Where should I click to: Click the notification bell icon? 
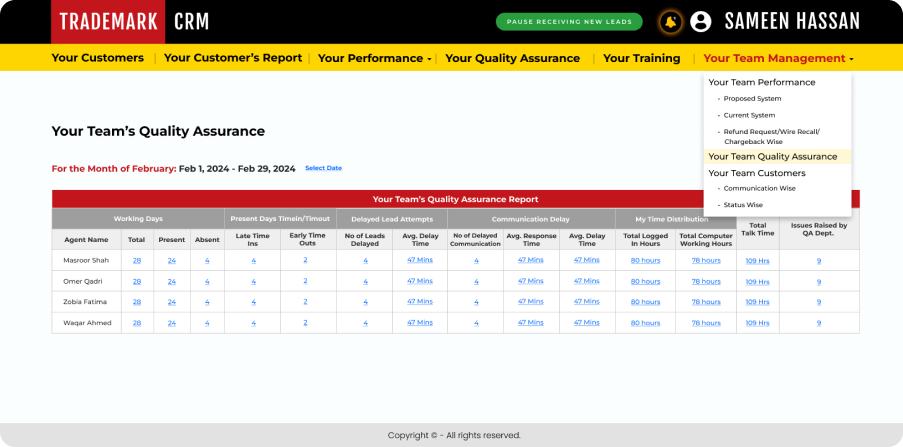[670, 22]
